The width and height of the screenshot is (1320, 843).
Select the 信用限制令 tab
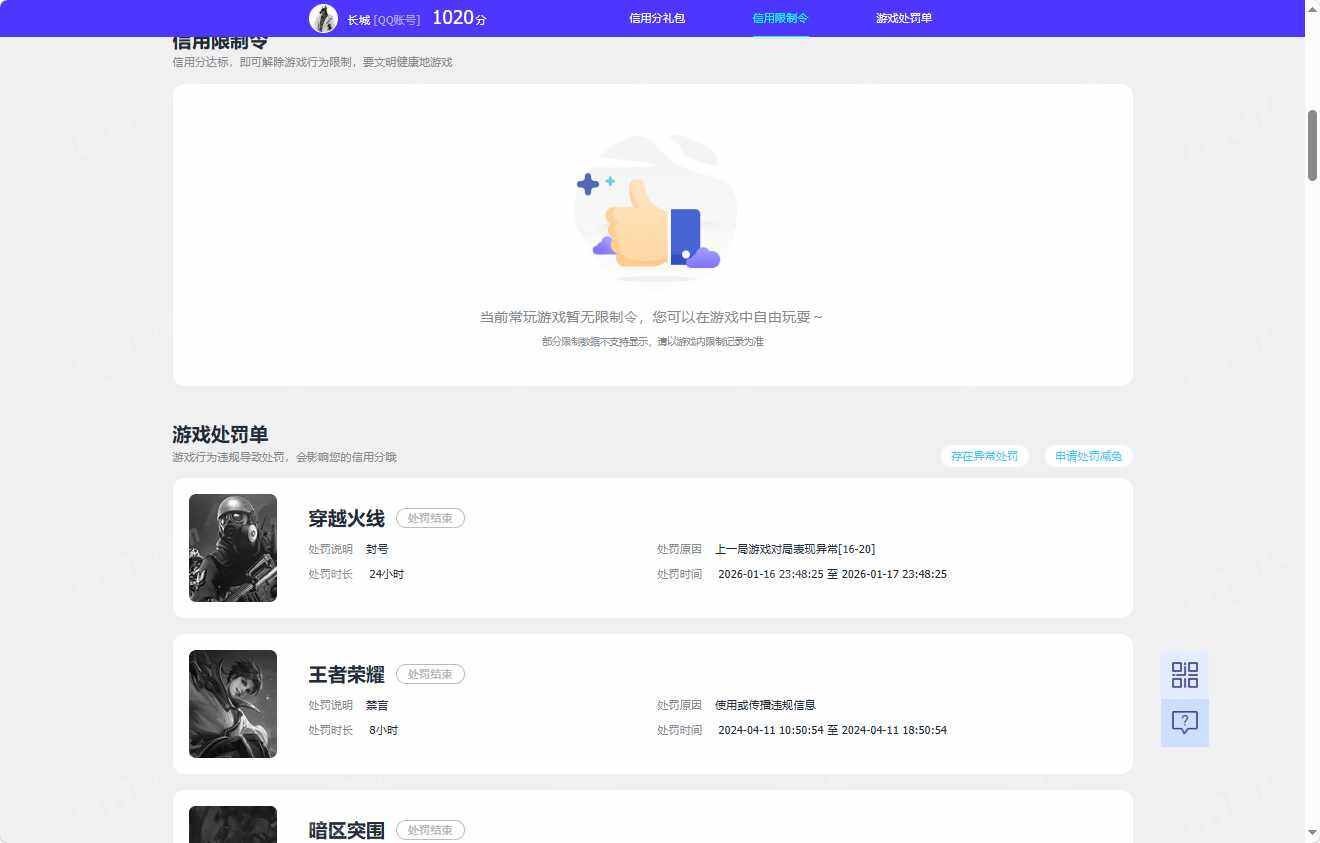780,18
